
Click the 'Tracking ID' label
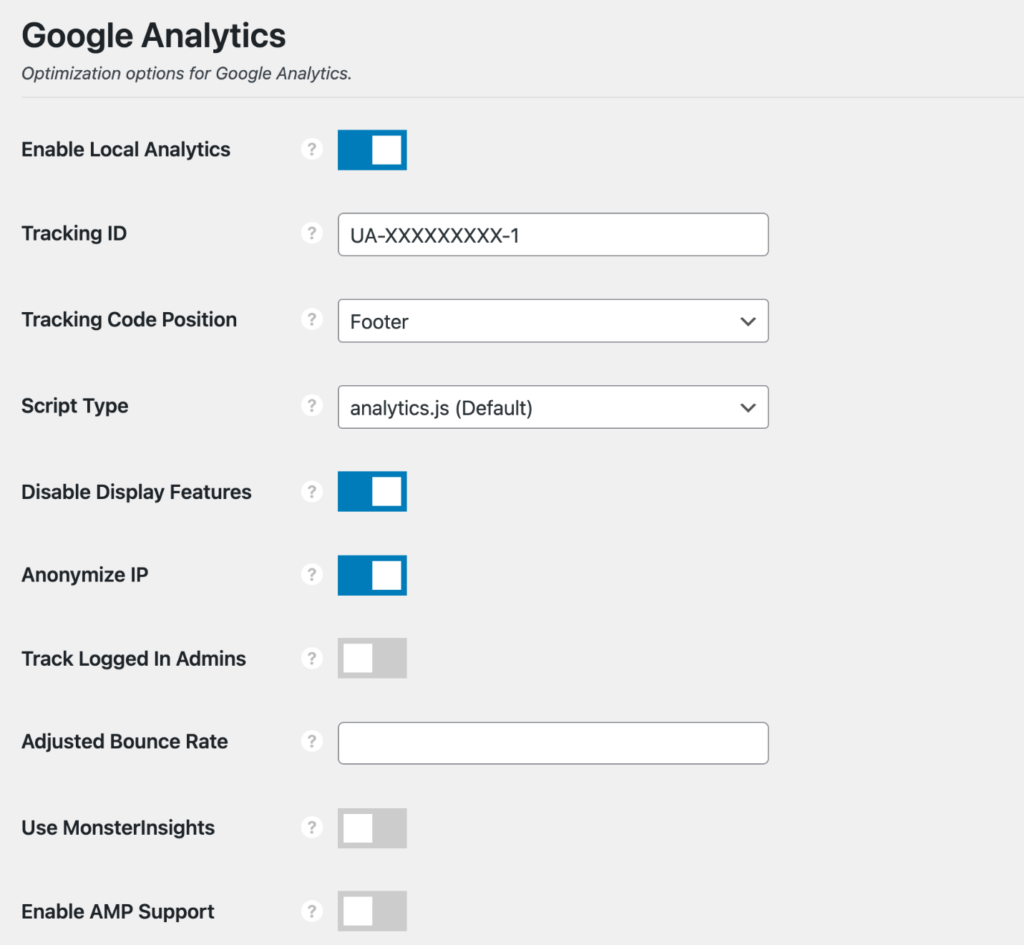tap(74, 233)
